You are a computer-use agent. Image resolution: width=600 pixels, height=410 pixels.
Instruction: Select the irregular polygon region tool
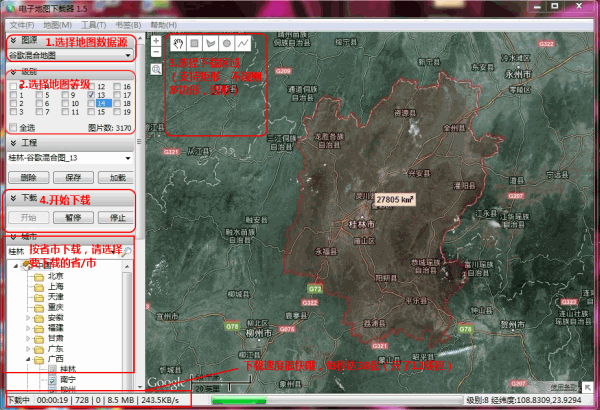[210, 44]
